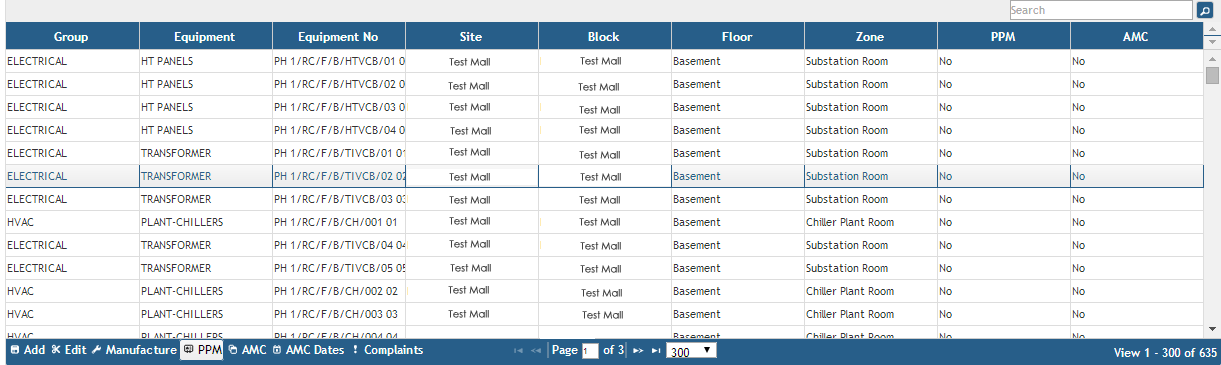Click the page number input field
Screen dimensions: 1221x365
(590, 351)
